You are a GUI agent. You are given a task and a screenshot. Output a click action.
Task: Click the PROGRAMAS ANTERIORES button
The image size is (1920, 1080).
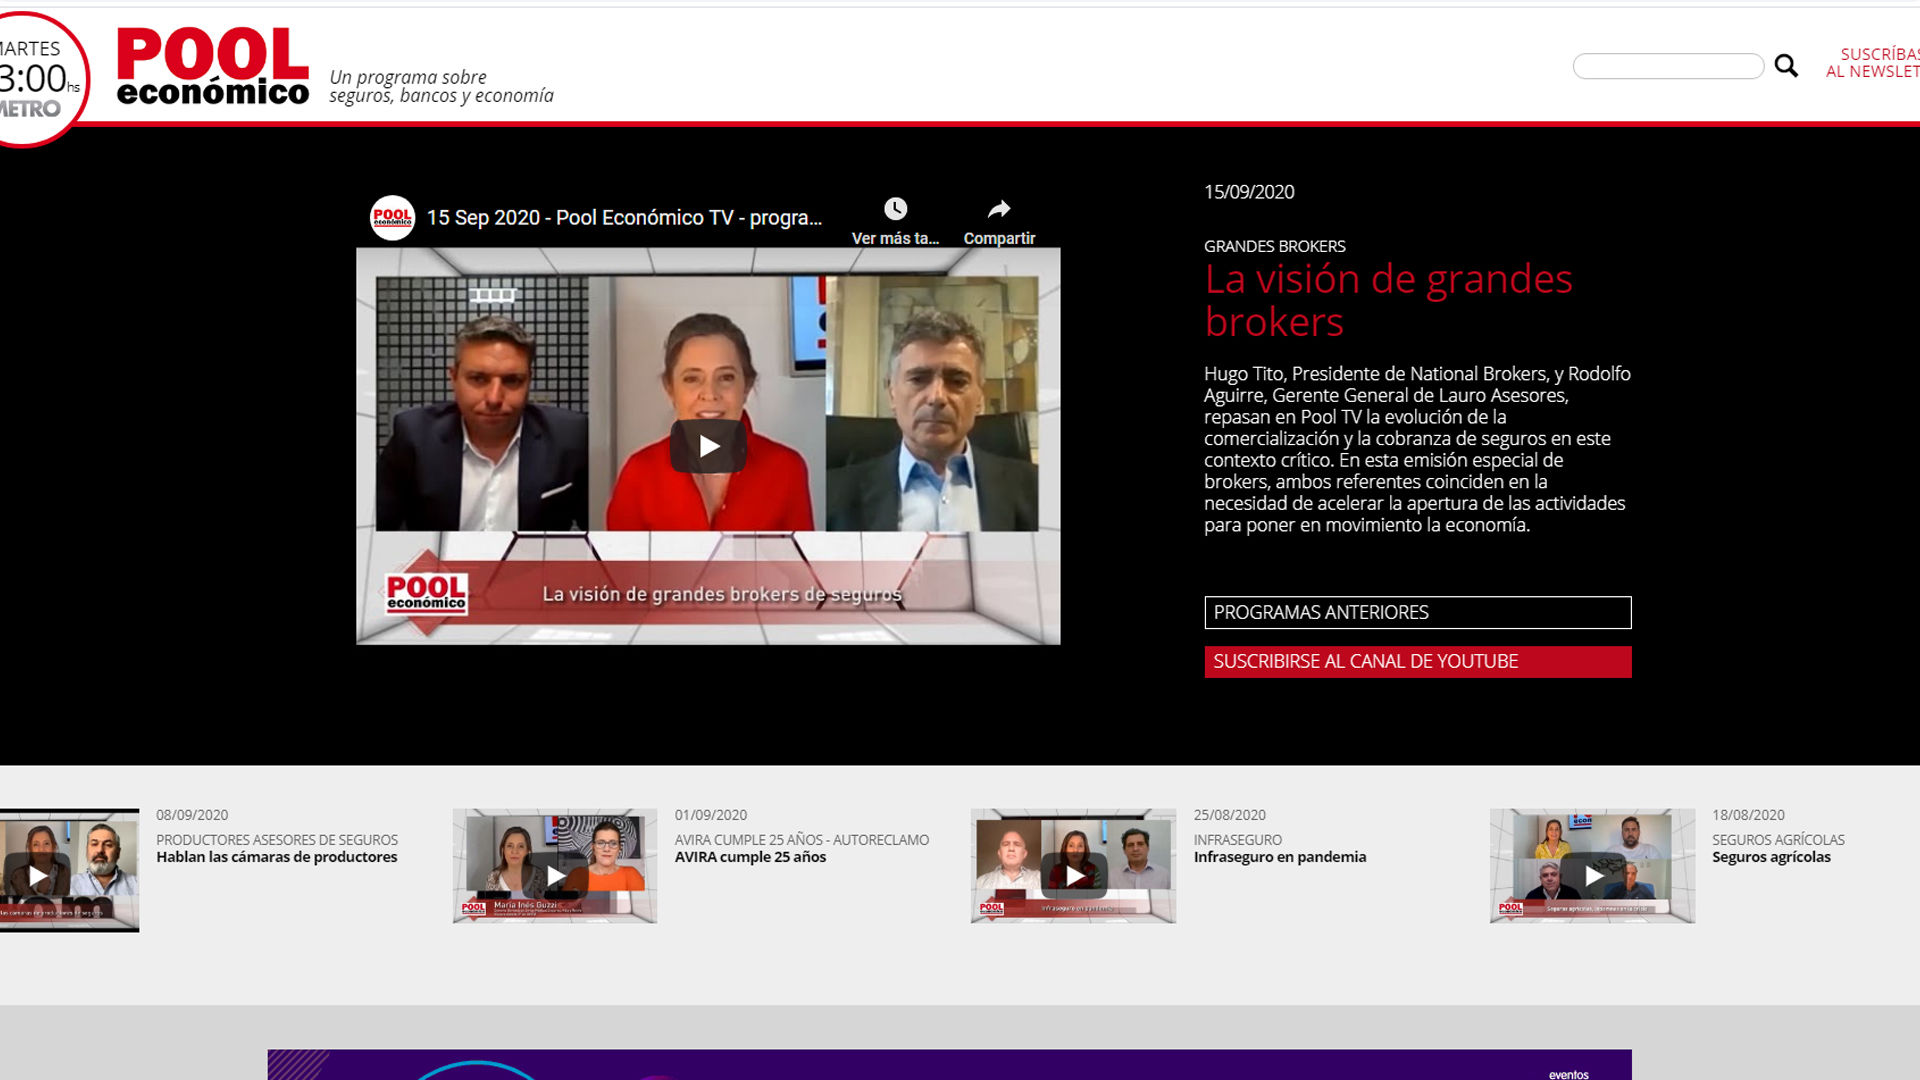[1417, 612]
